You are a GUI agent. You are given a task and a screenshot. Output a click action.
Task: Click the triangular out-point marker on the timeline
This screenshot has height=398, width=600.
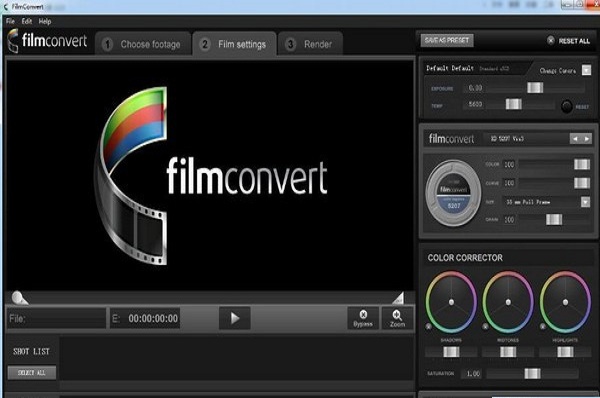[398, 298]
